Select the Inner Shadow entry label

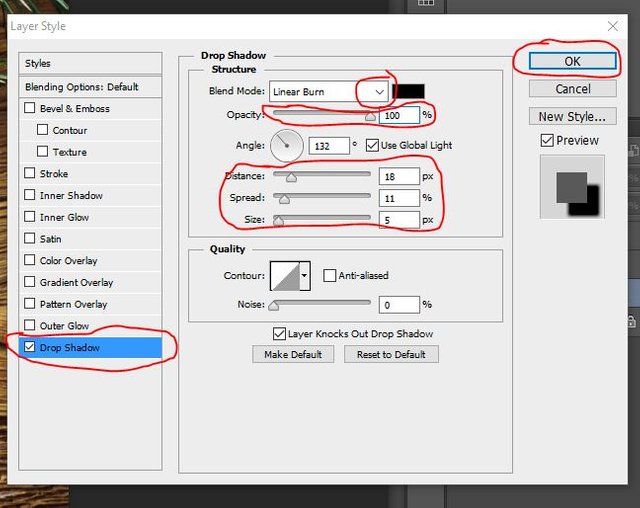tap(71, 195)
